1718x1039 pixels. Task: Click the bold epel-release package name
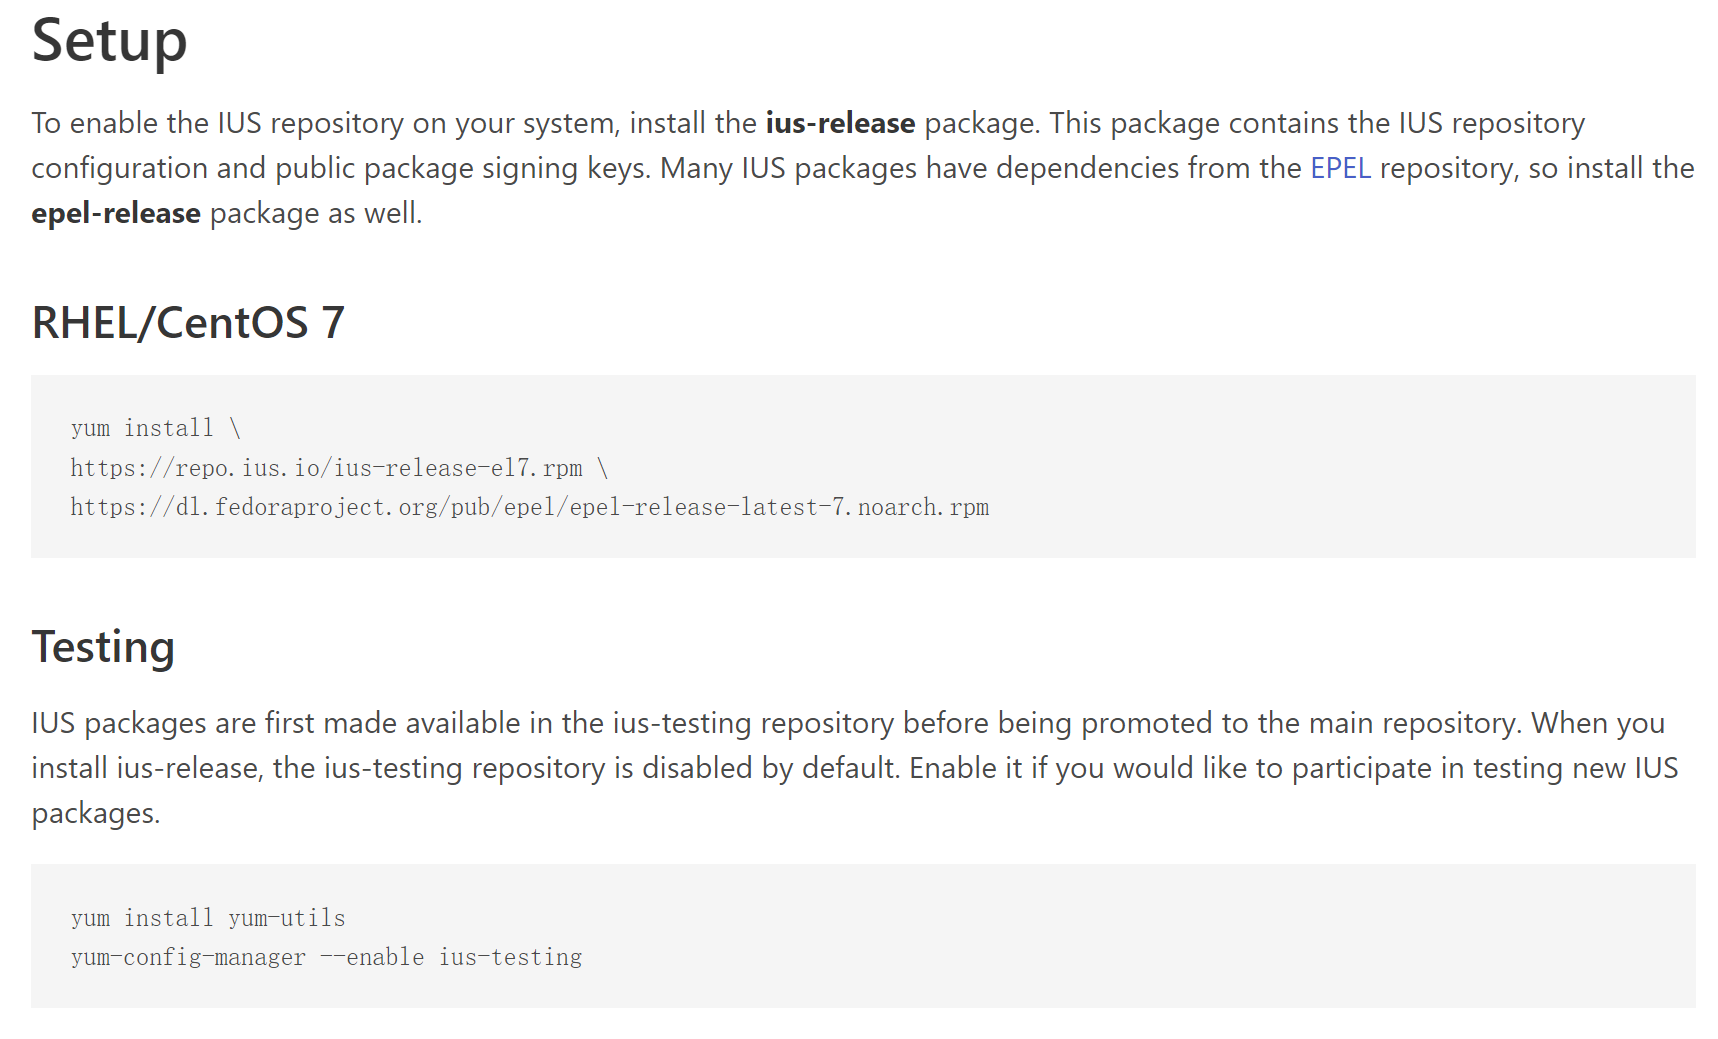coord(116,213)
